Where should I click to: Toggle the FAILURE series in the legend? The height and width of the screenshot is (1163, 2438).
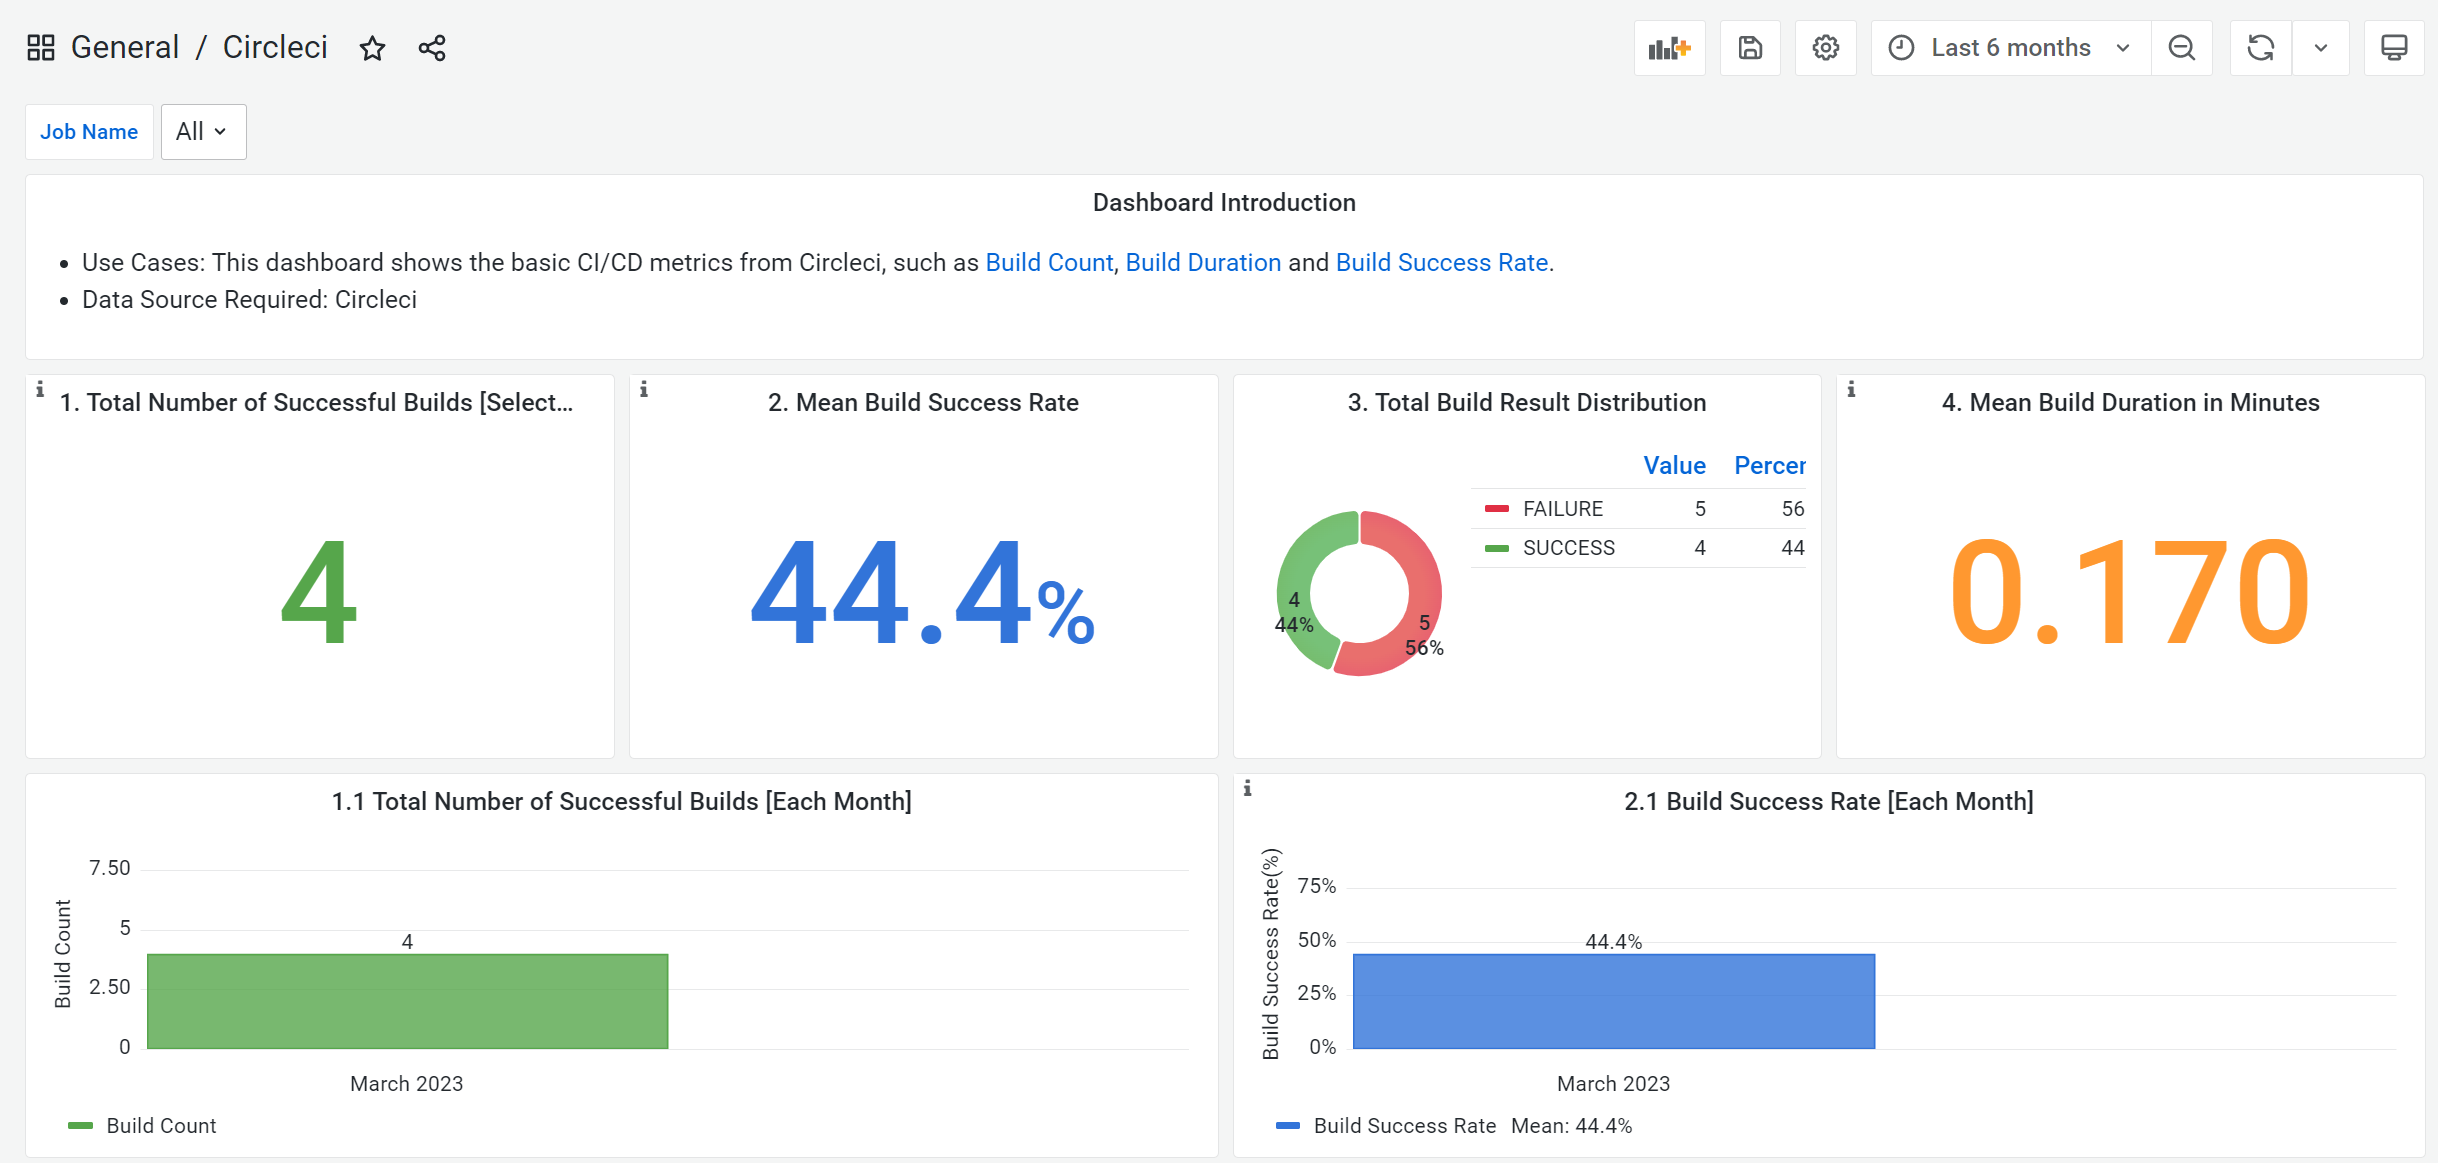[x=1562, y=509]
